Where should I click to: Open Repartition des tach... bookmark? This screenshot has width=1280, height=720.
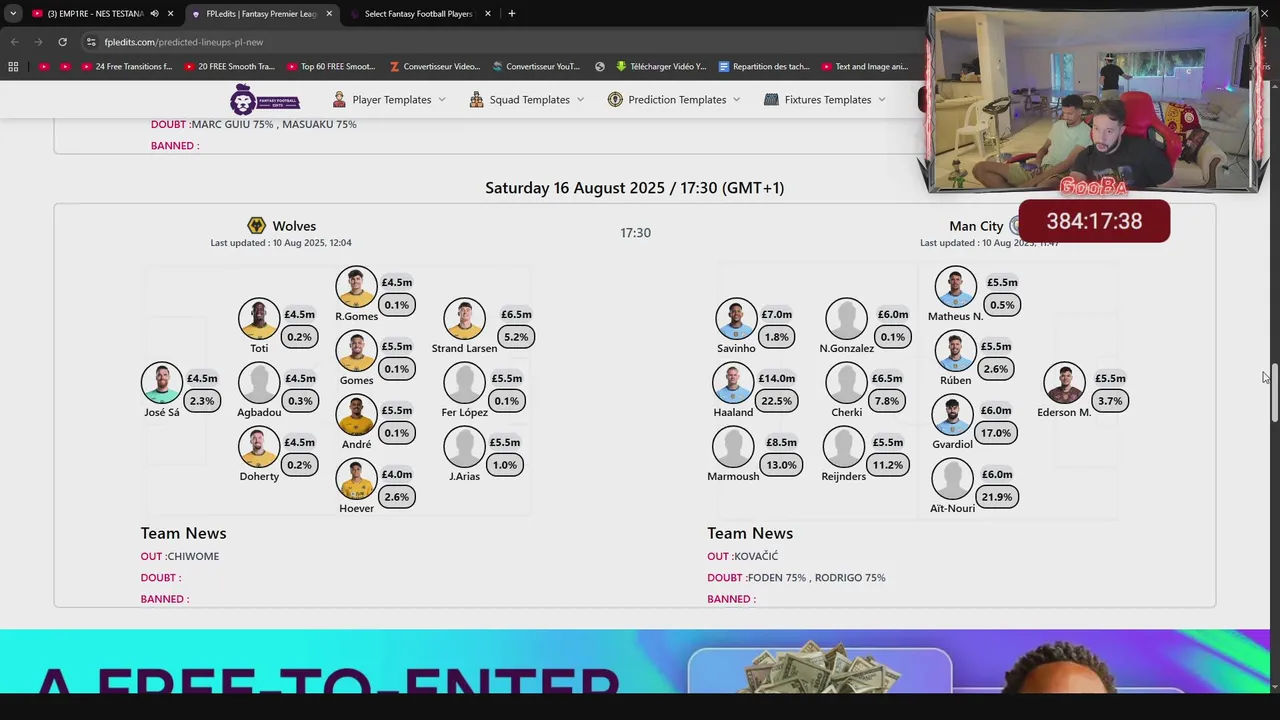coord(763,67)
